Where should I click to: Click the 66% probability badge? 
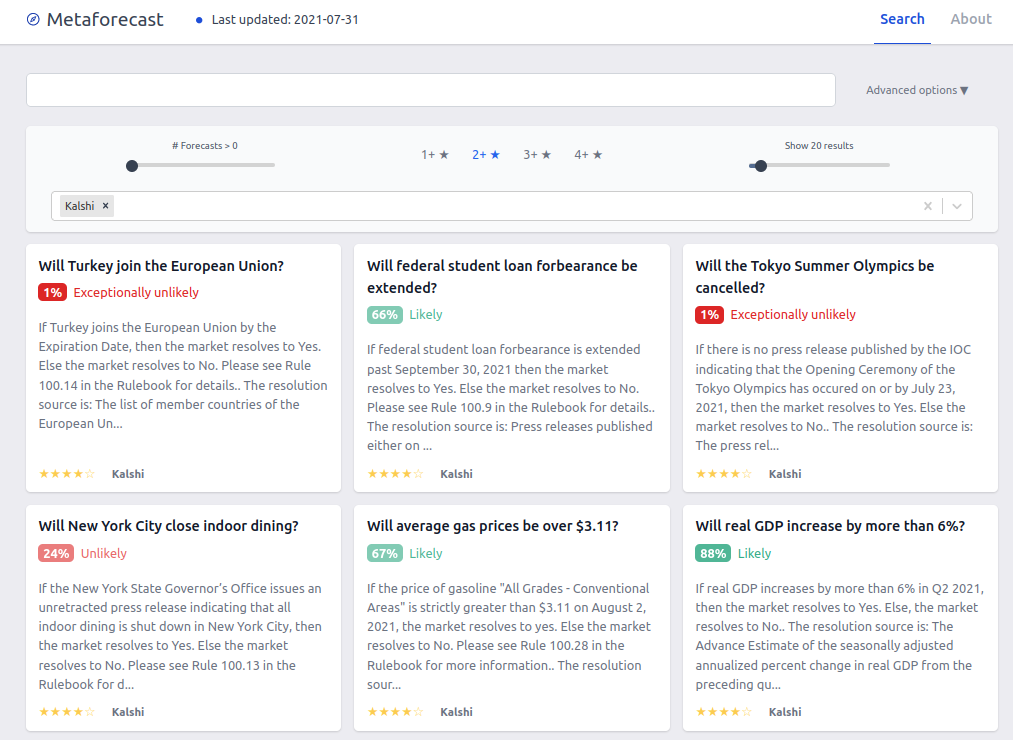tap(384, 315)
